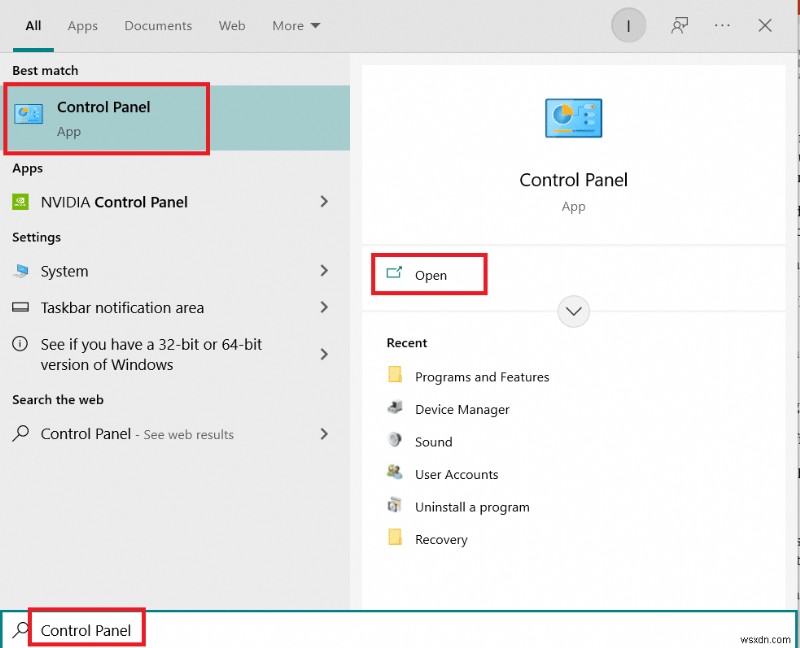Click the Control Panel search input field
800x648 pixels.
85,630
